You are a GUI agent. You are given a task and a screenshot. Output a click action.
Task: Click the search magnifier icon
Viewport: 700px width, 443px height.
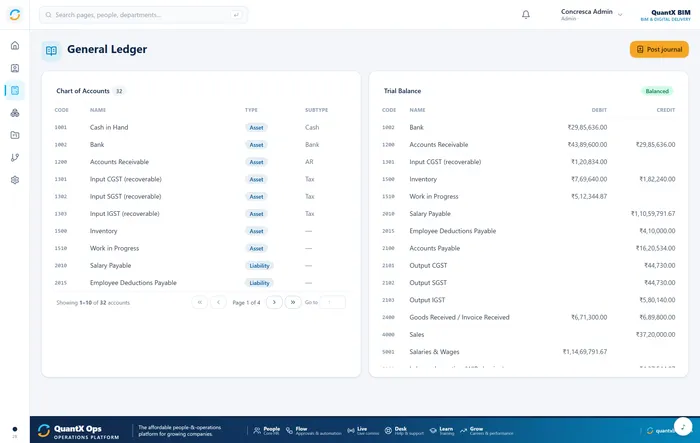tap(49, 15)
